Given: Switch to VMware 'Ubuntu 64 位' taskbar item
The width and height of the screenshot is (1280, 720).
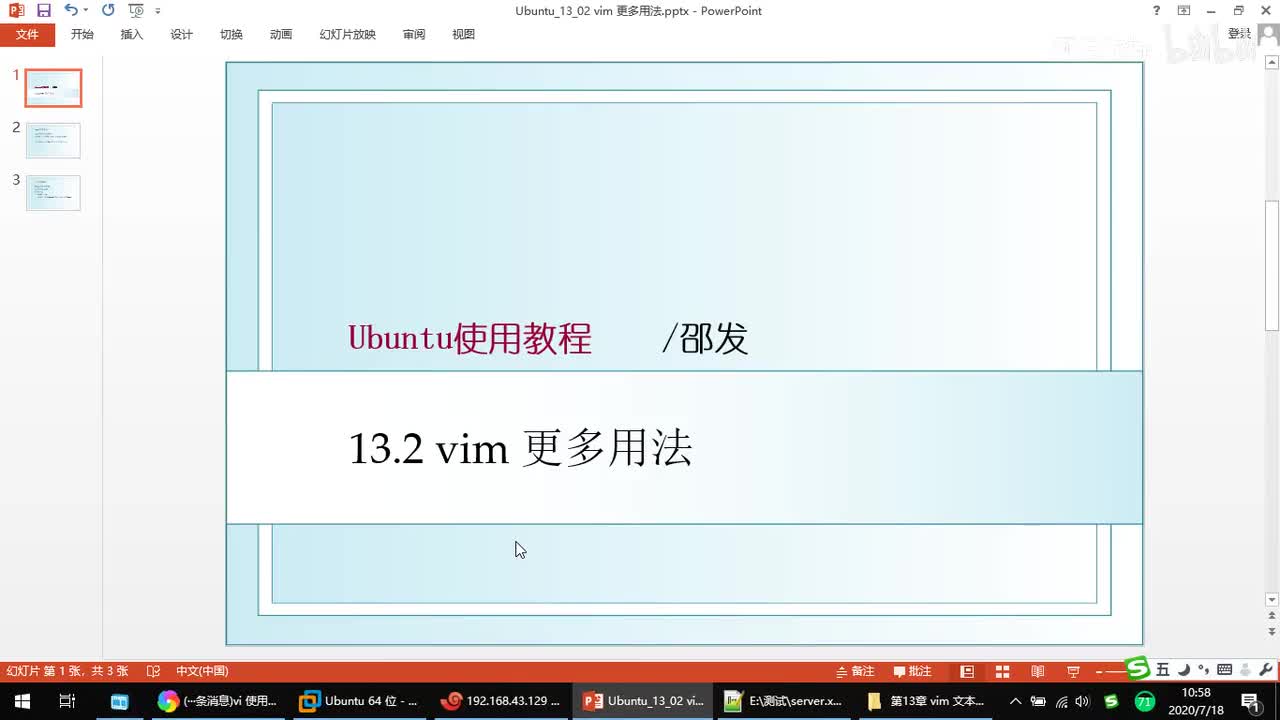Looking at the screenshot, I should 359,701.
